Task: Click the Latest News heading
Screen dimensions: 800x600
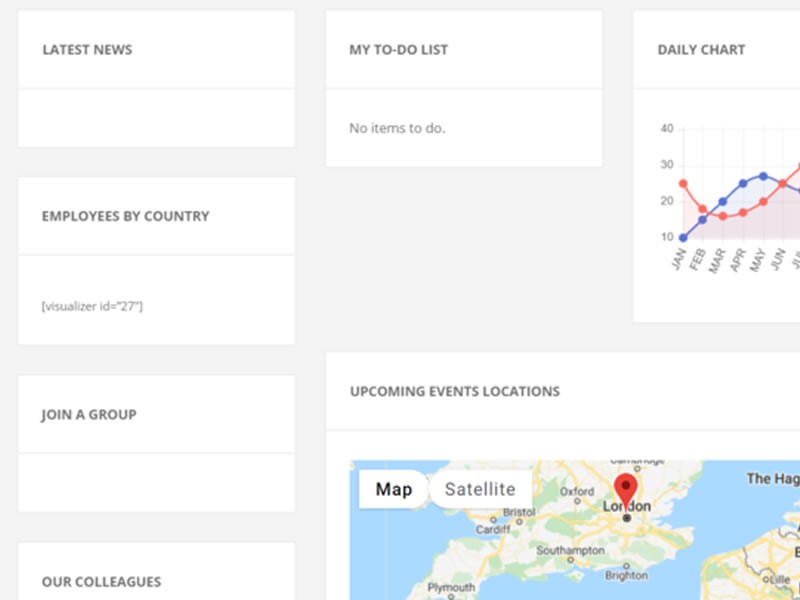Action: point(87,49)
